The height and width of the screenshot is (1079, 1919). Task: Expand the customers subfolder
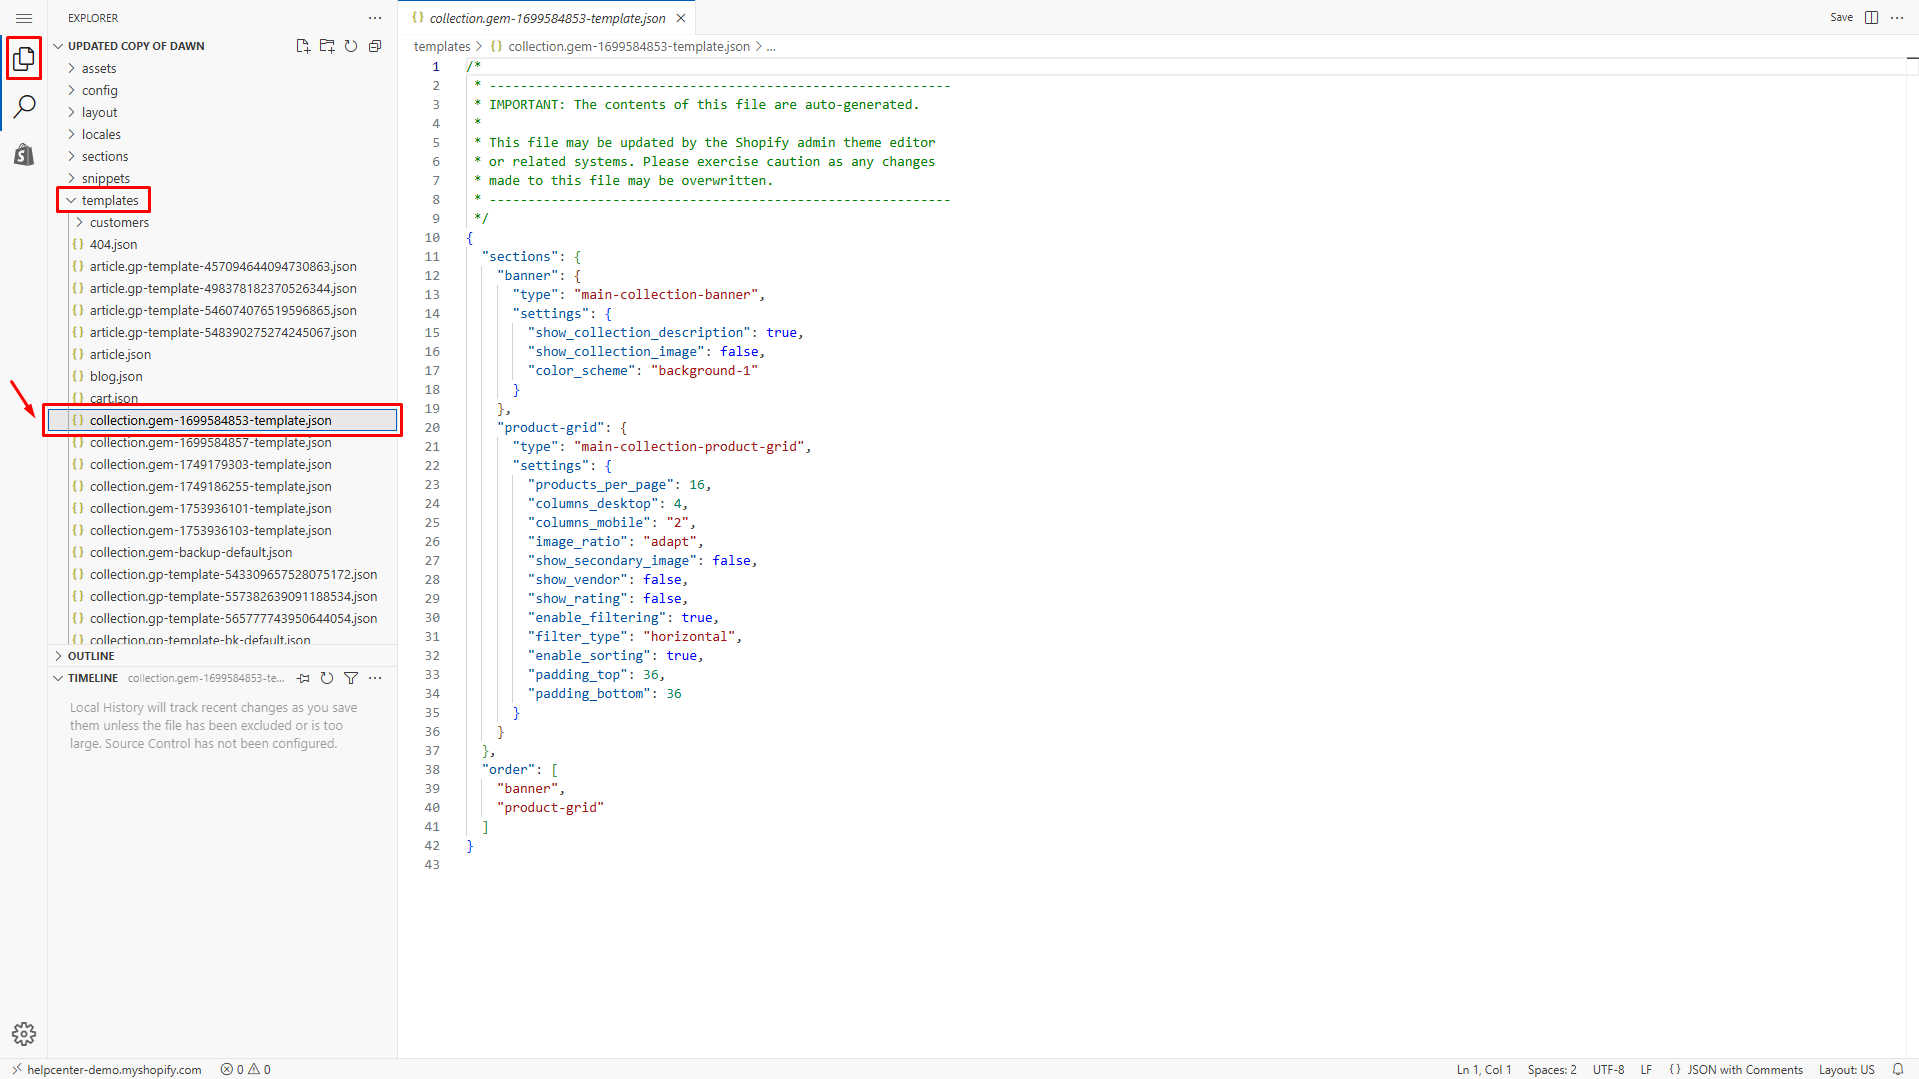[x=118, y=223]
